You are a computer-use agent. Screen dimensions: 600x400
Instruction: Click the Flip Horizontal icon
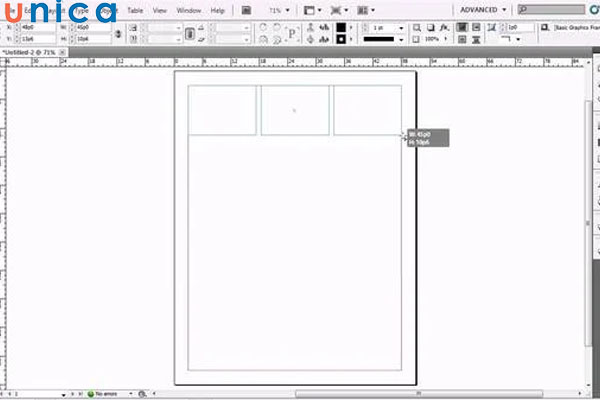click(263, 39)
